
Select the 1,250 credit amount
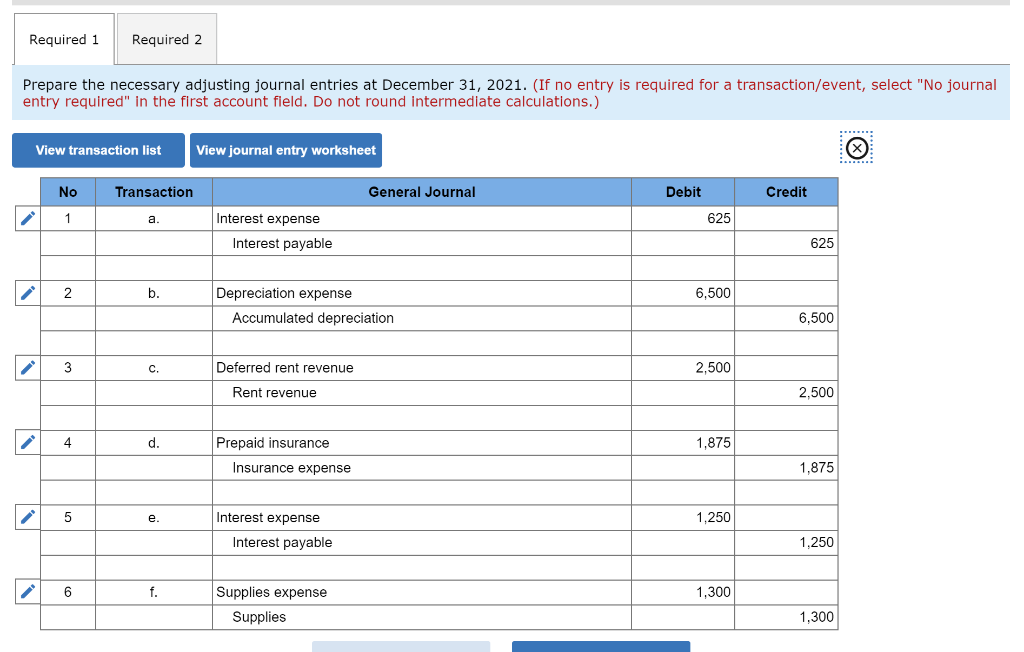tap(786, 542)
